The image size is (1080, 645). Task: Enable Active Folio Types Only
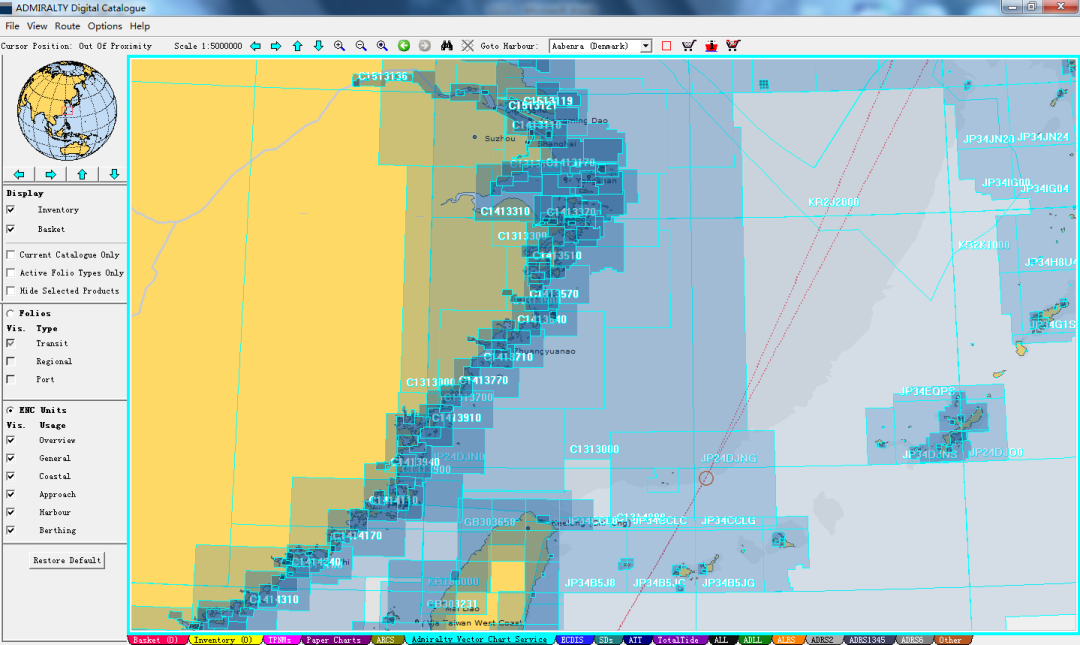click(x=10, y=273)
